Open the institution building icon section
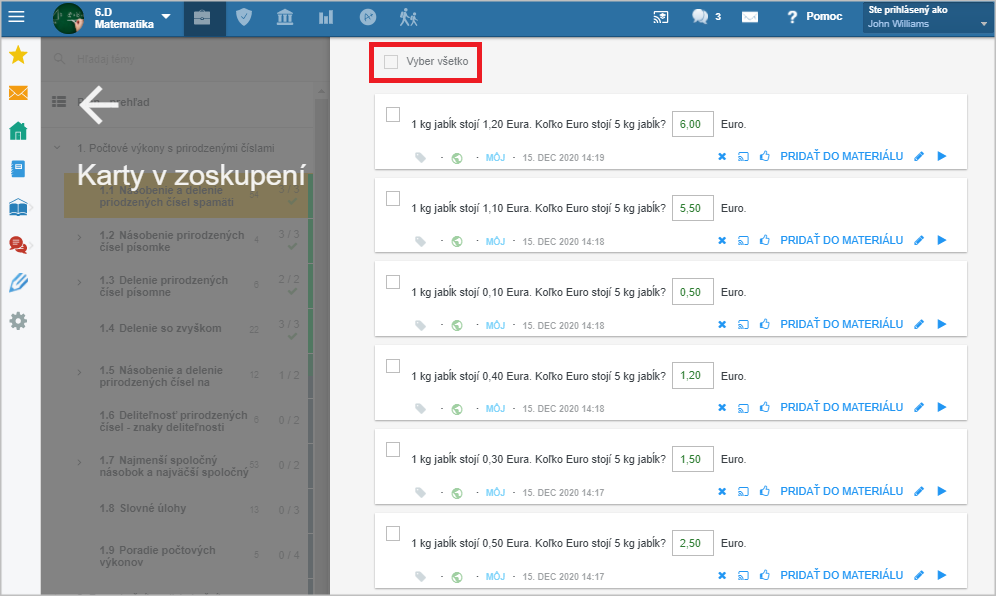This screenshot has width=996, height=596. point(285,17)
